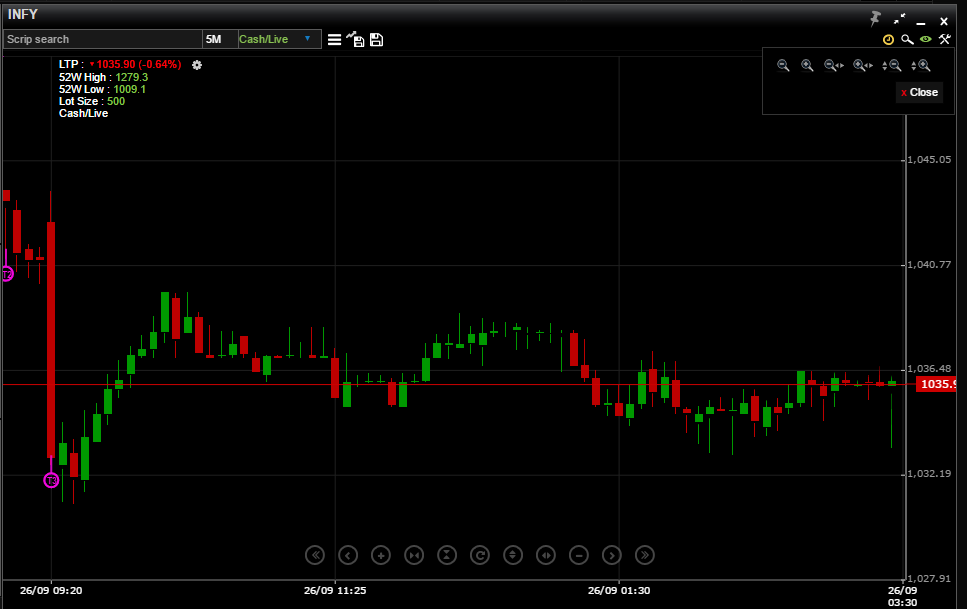Open the hammer and wrench tools icon
Screen dimensions: 967x609
tap(945, 39)
